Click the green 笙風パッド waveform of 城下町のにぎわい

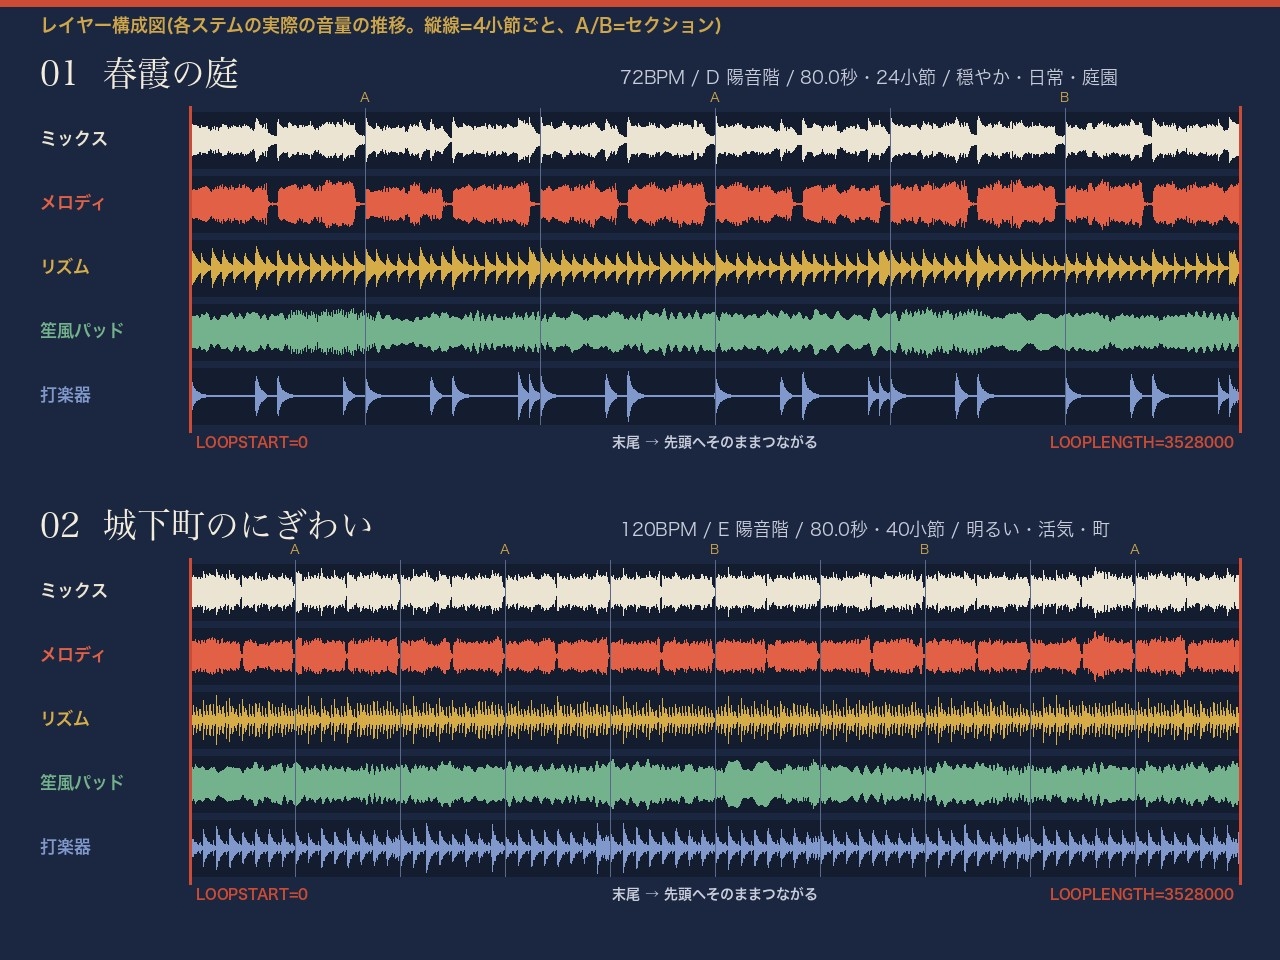point(715,783)
